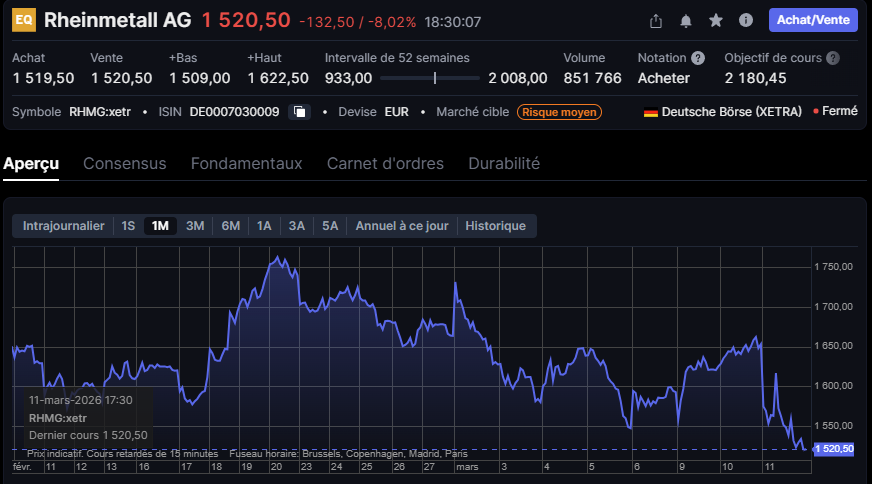
Task: Click the mars date label on chart axis
Action: coord(467,467)
